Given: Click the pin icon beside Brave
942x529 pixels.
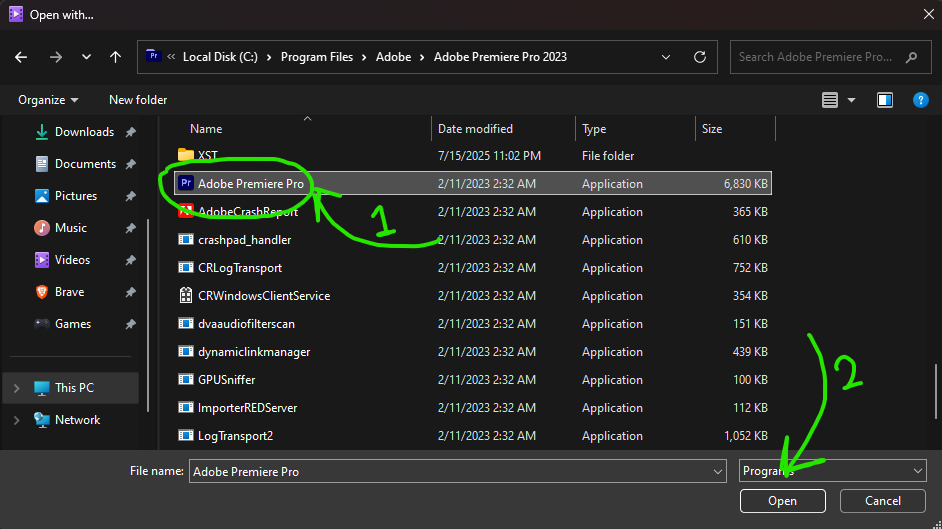Looking at the screenshot, I should (x=130, y=292).
